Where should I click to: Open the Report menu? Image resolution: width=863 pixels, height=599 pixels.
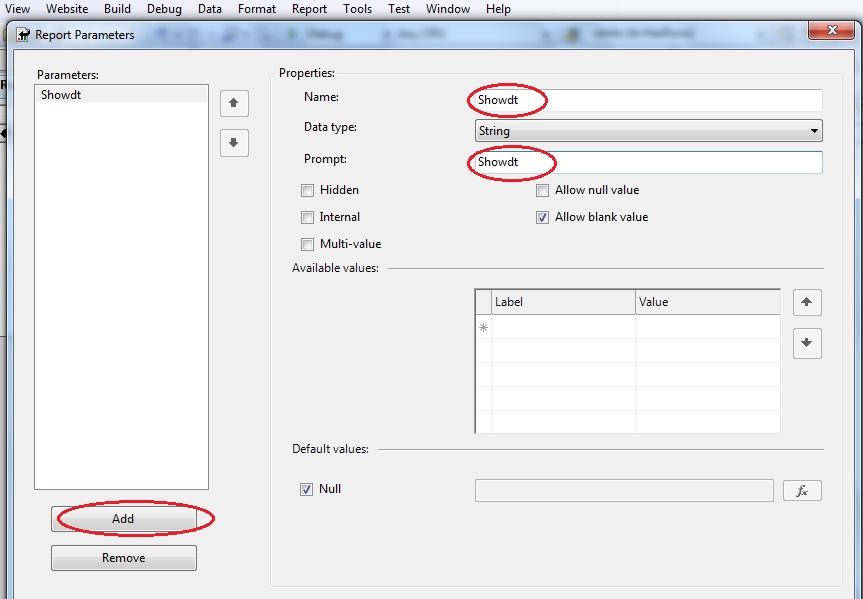[x=309, y=8]
